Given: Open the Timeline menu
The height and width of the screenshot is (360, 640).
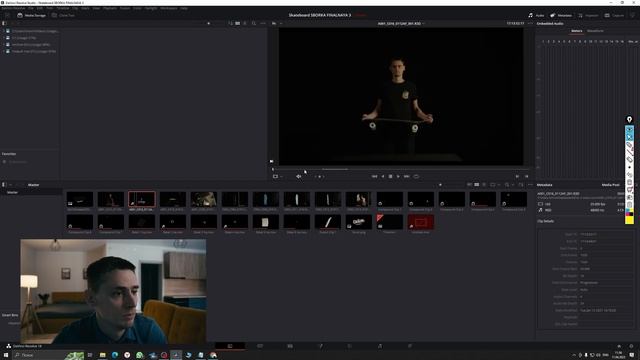Looking at the screenshot, I should point(63,8).
